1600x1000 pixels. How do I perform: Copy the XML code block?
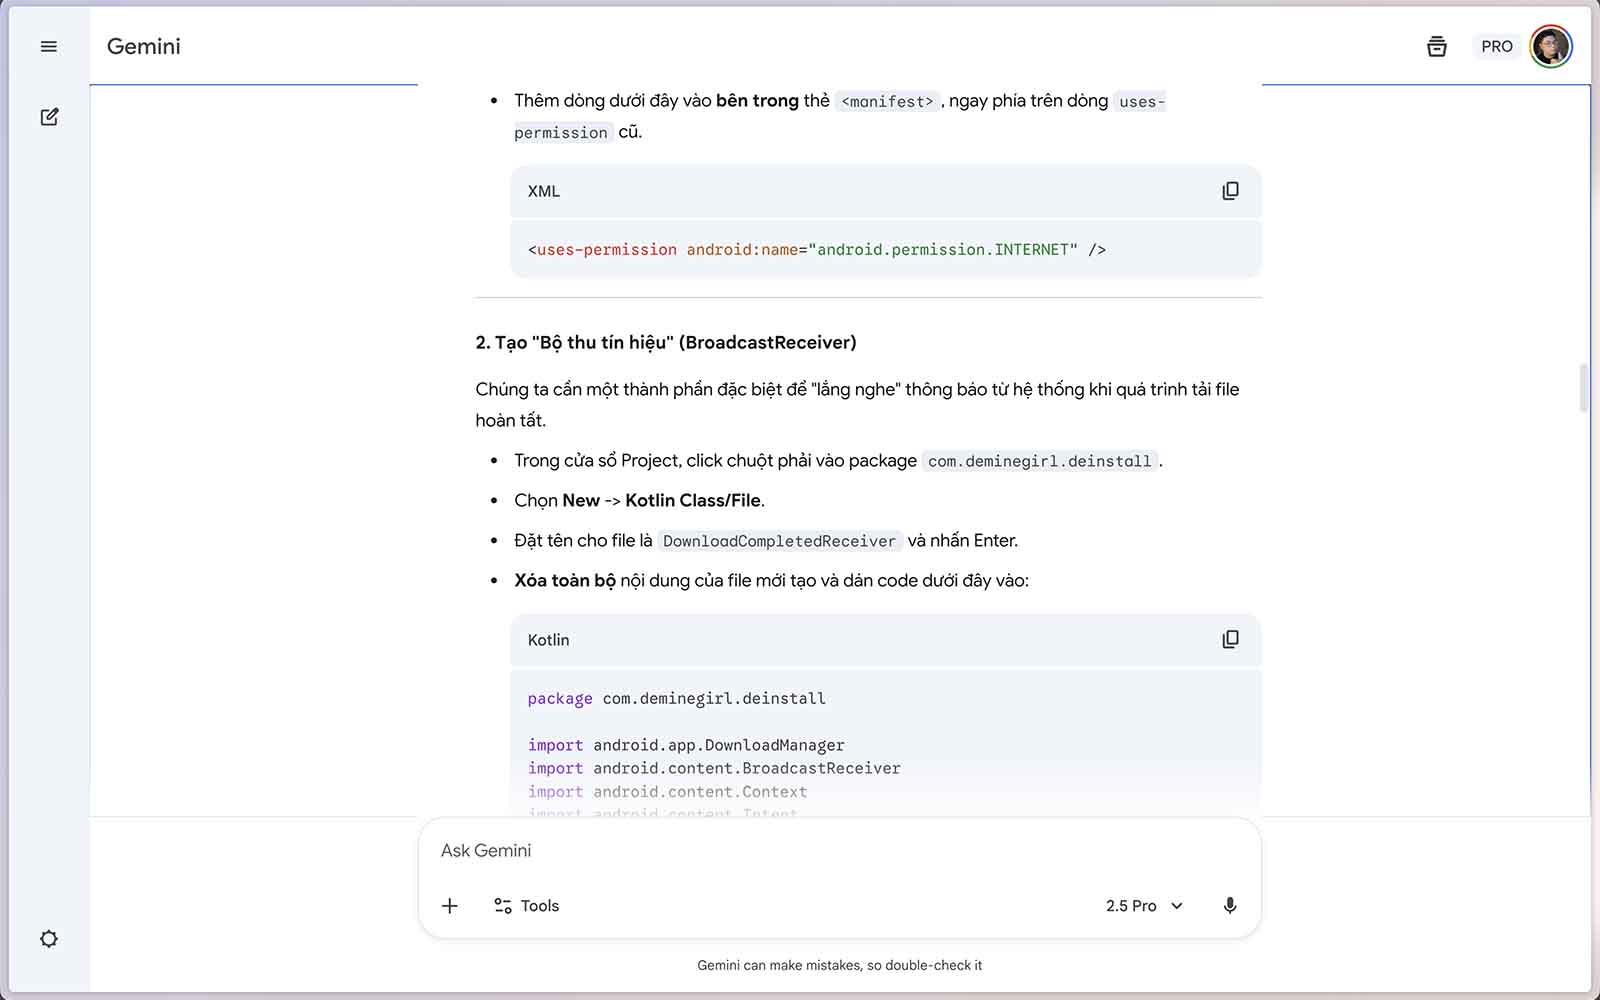pos(1230,191)
